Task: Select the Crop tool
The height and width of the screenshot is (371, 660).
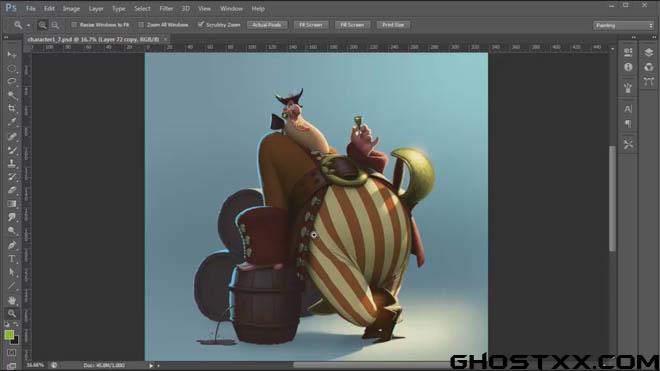Action: 12,109
